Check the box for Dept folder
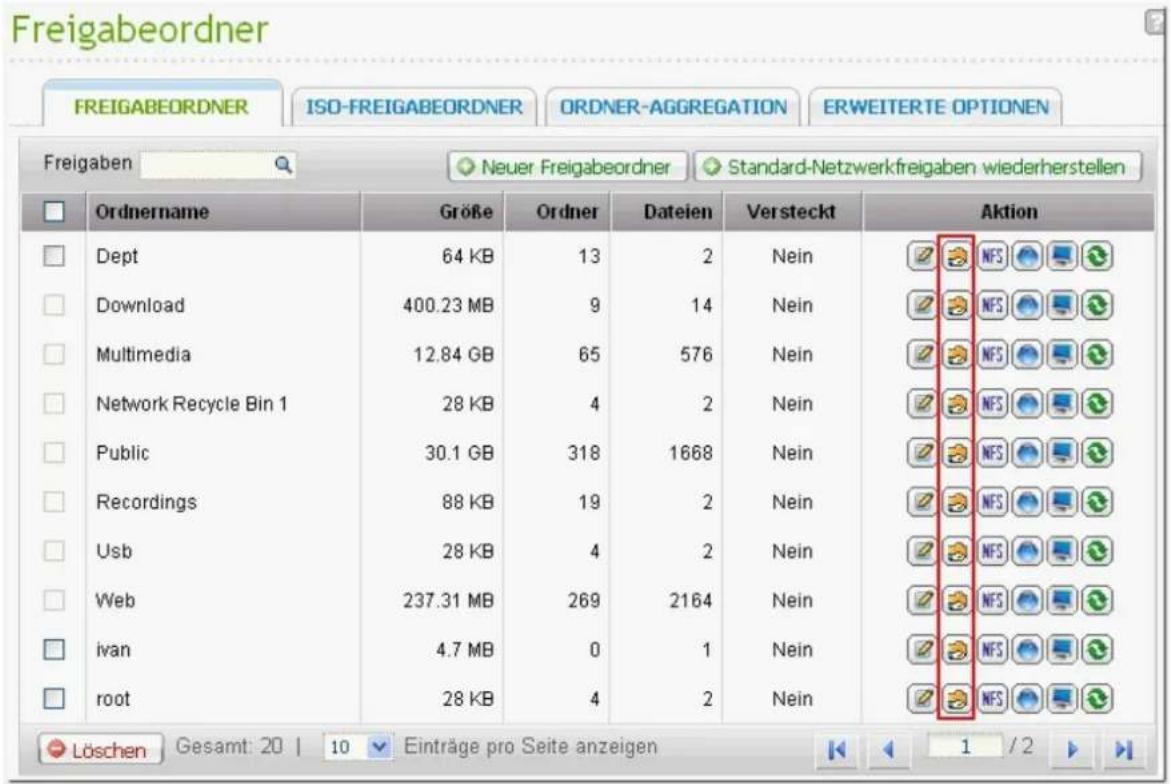 pos(54,256)
